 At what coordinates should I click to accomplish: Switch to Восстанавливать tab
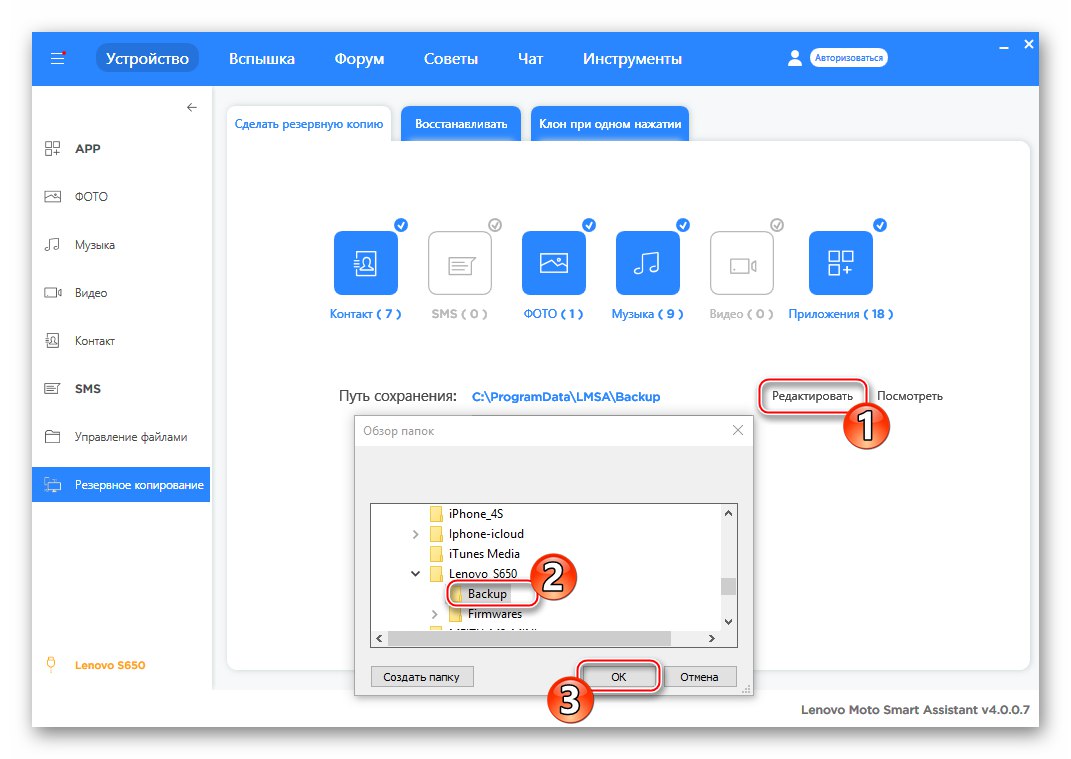click(x=461, y=124)
